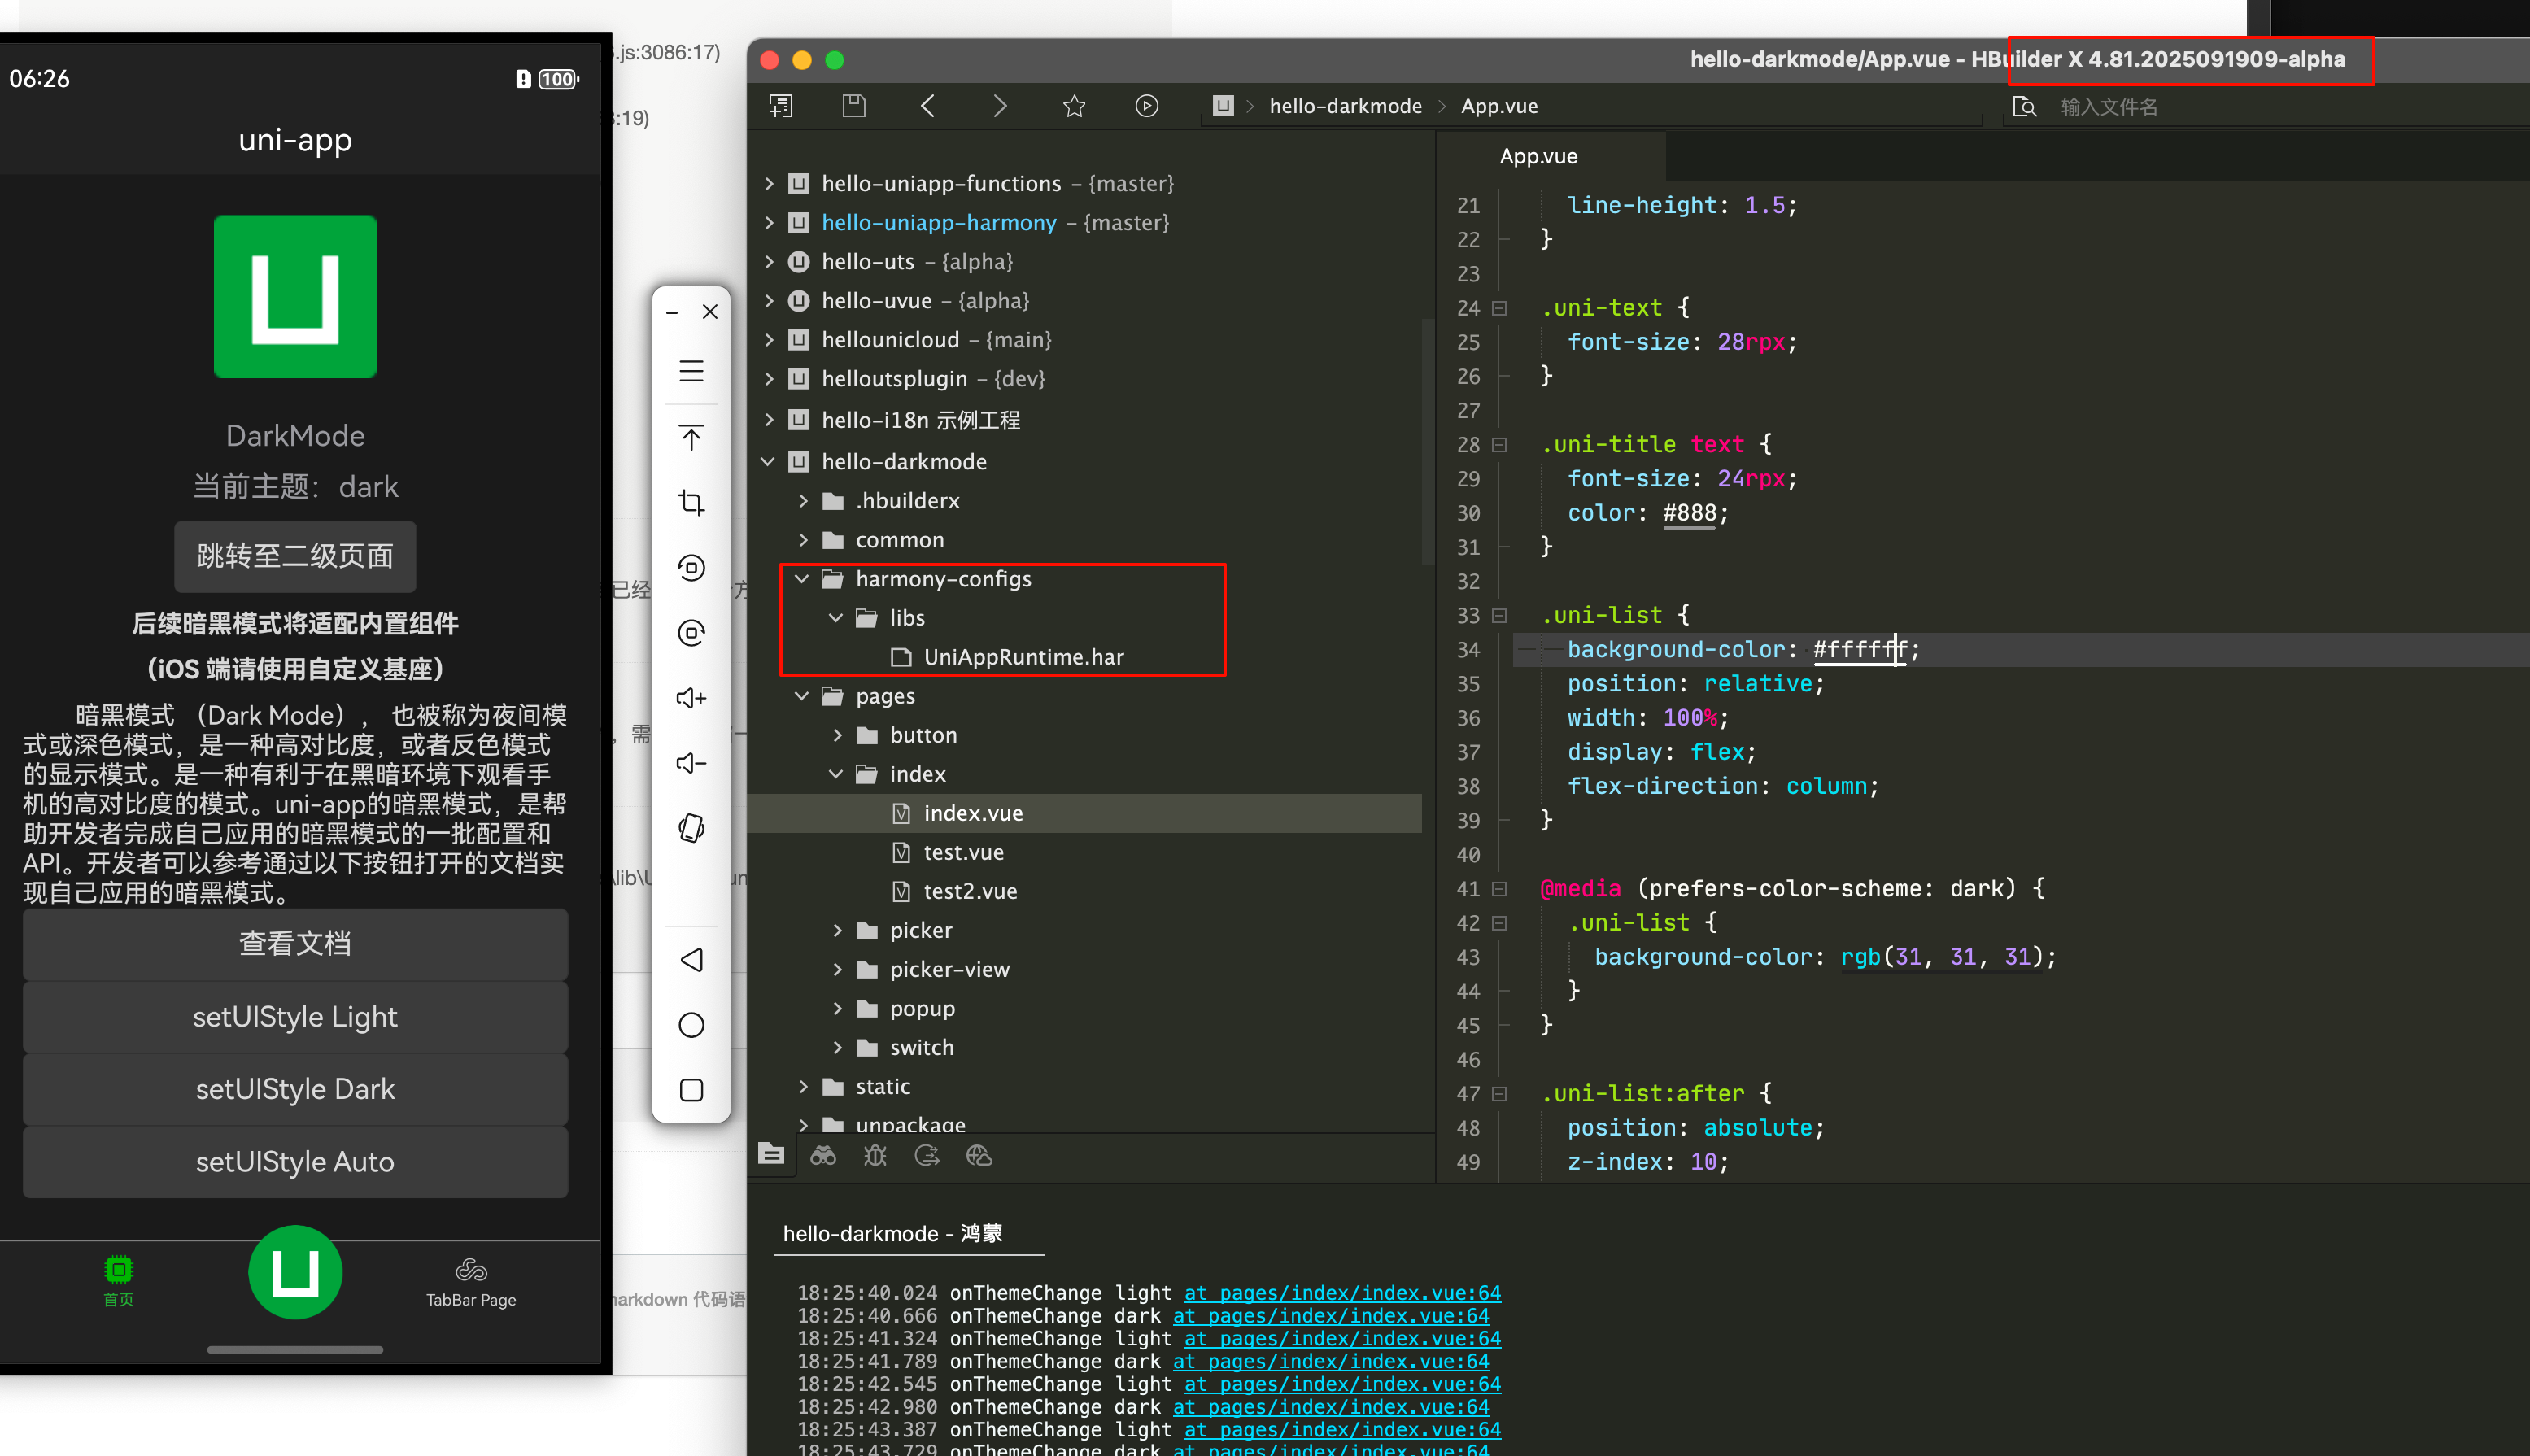Click the debug bug icon in bottom bar

point(875,1156)
